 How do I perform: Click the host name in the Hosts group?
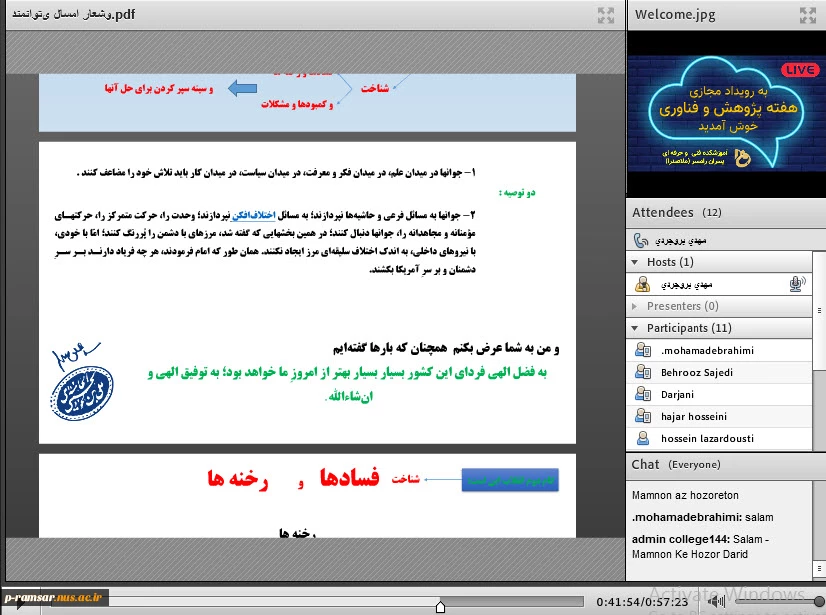click(x=686, y=285)
